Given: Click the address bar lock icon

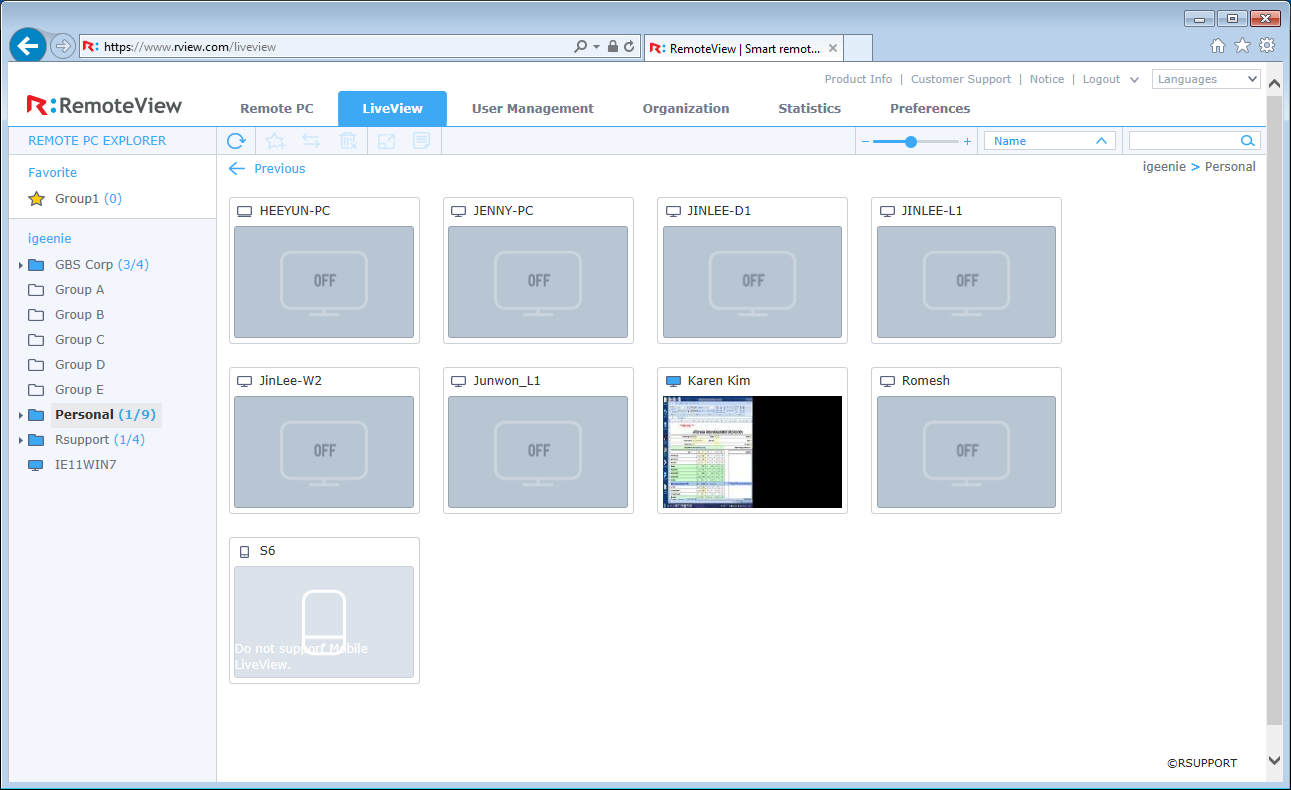Looking at the screenshot, I should (x=613, y=46).
